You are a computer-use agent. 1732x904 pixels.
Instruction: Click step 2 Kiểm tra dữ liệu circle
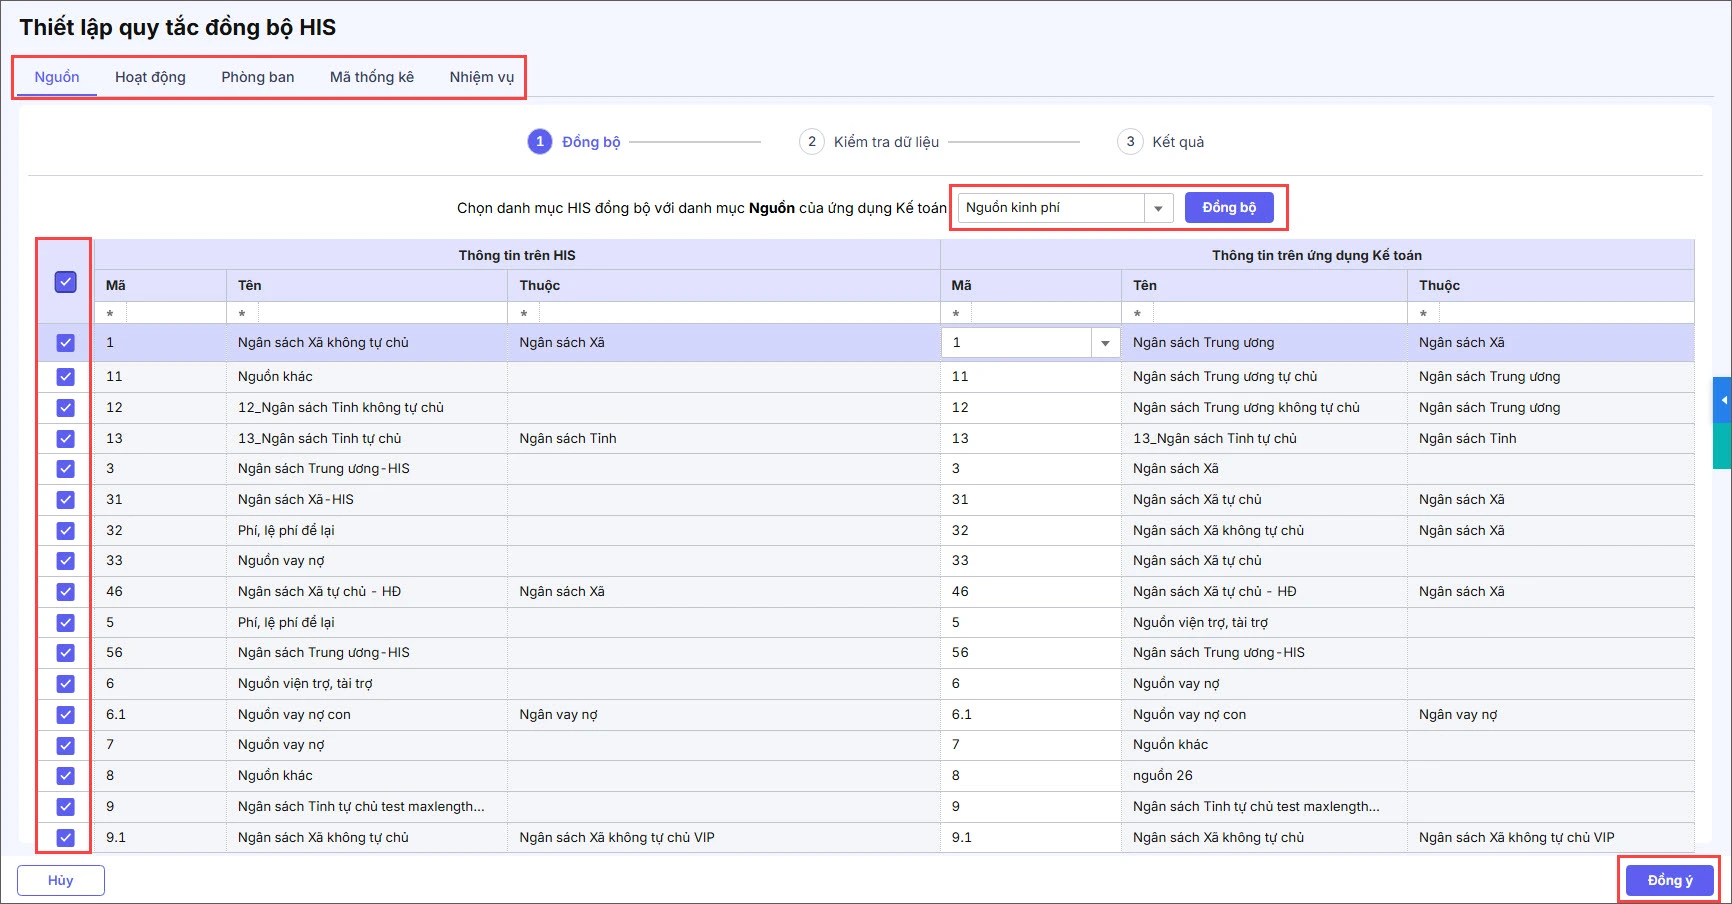(x=811, y=142)
